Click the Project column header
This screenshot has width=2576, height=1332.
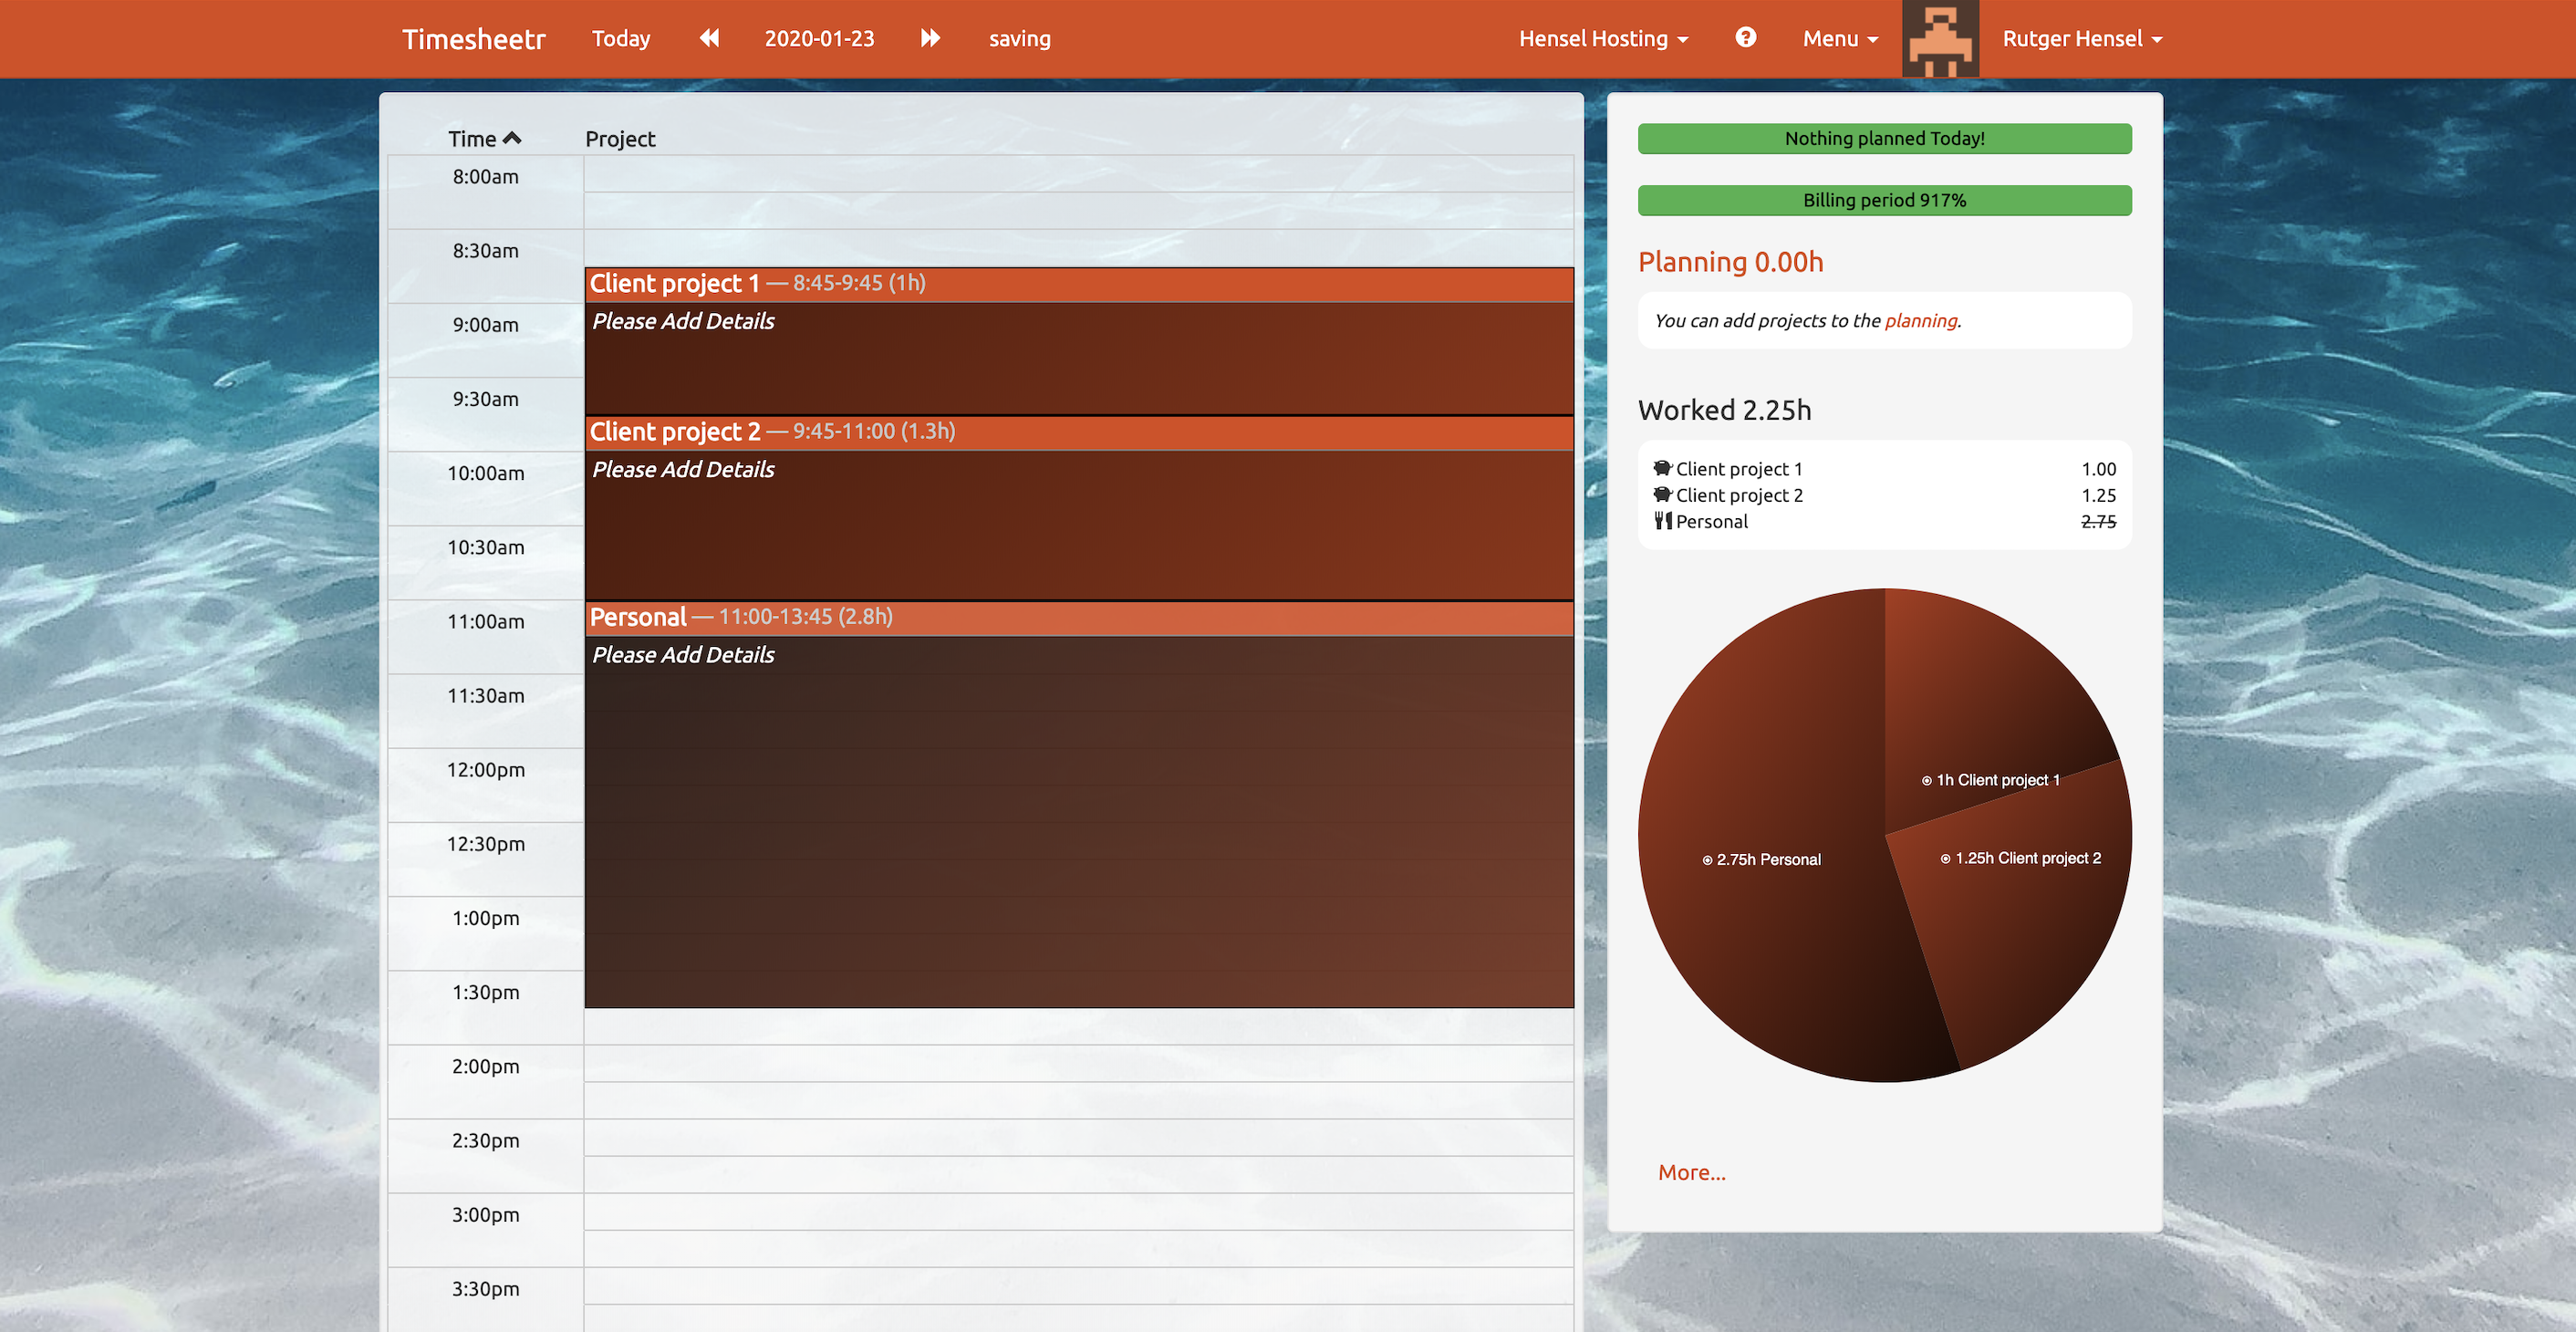point(620,138)
